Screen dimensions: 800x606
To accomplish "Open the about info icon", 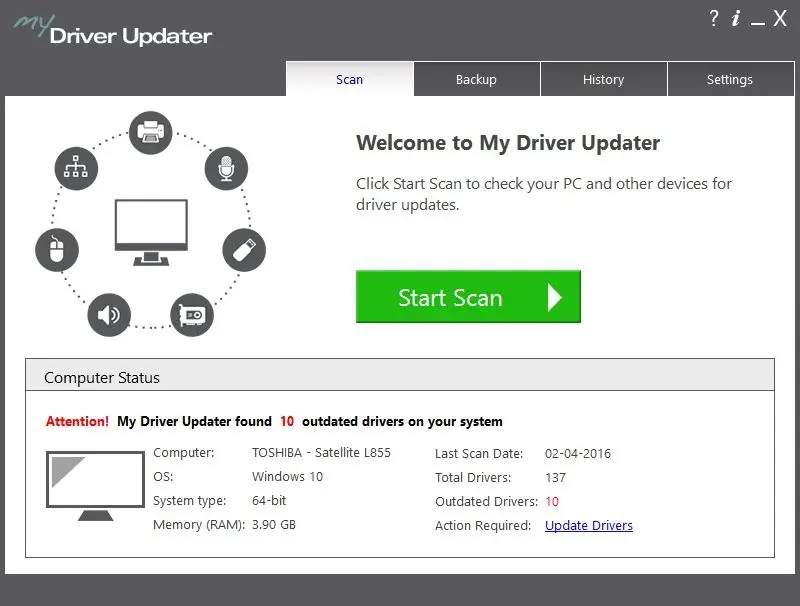I will click(736, 18).
